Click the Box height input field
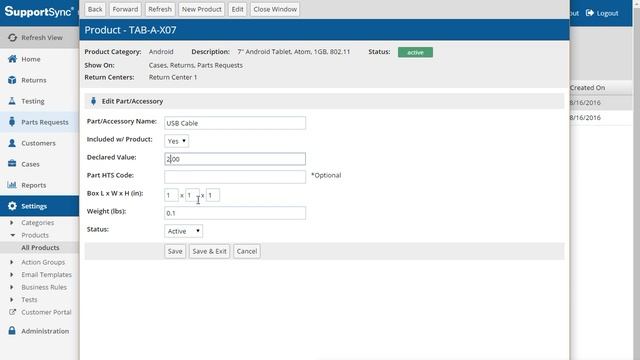 point(213,195)
